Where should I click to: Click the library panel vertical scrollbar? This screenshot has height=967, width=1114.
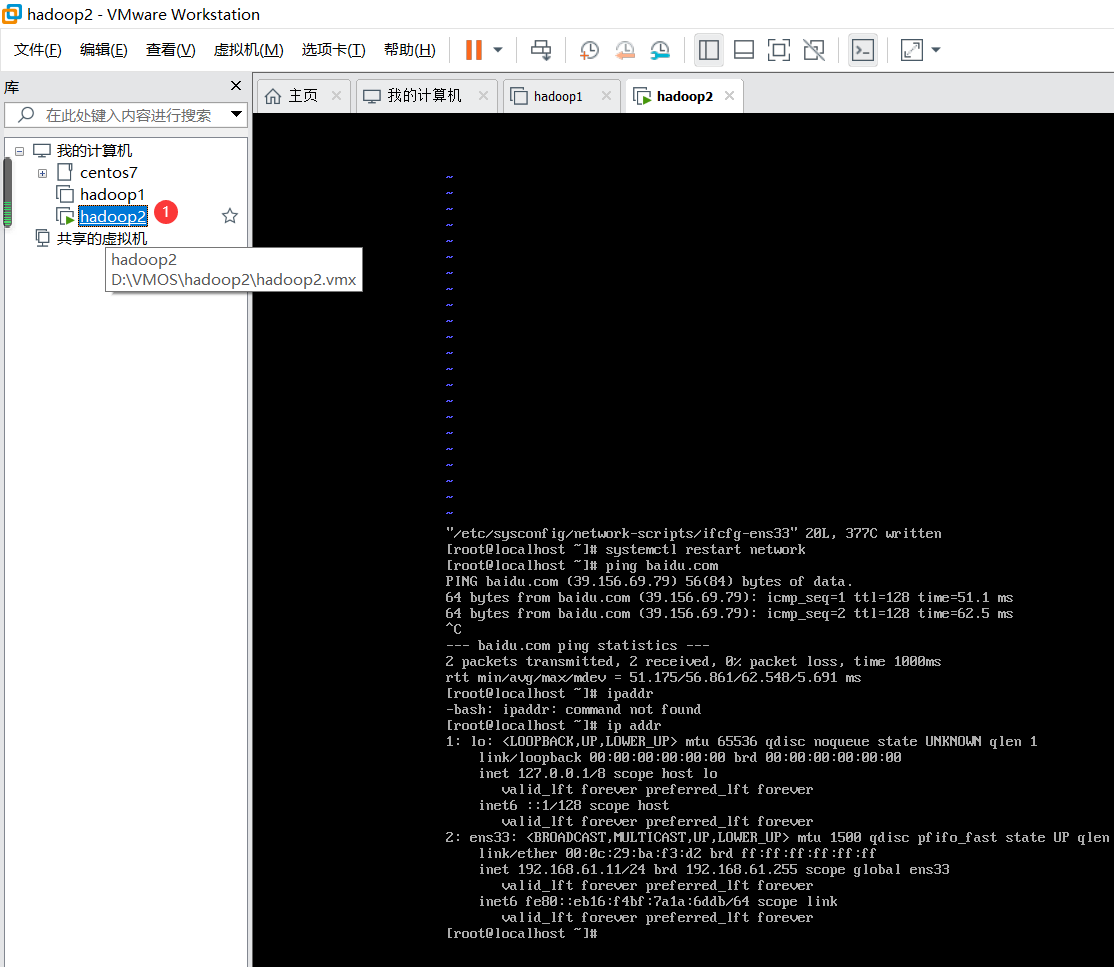coord(8,192)
